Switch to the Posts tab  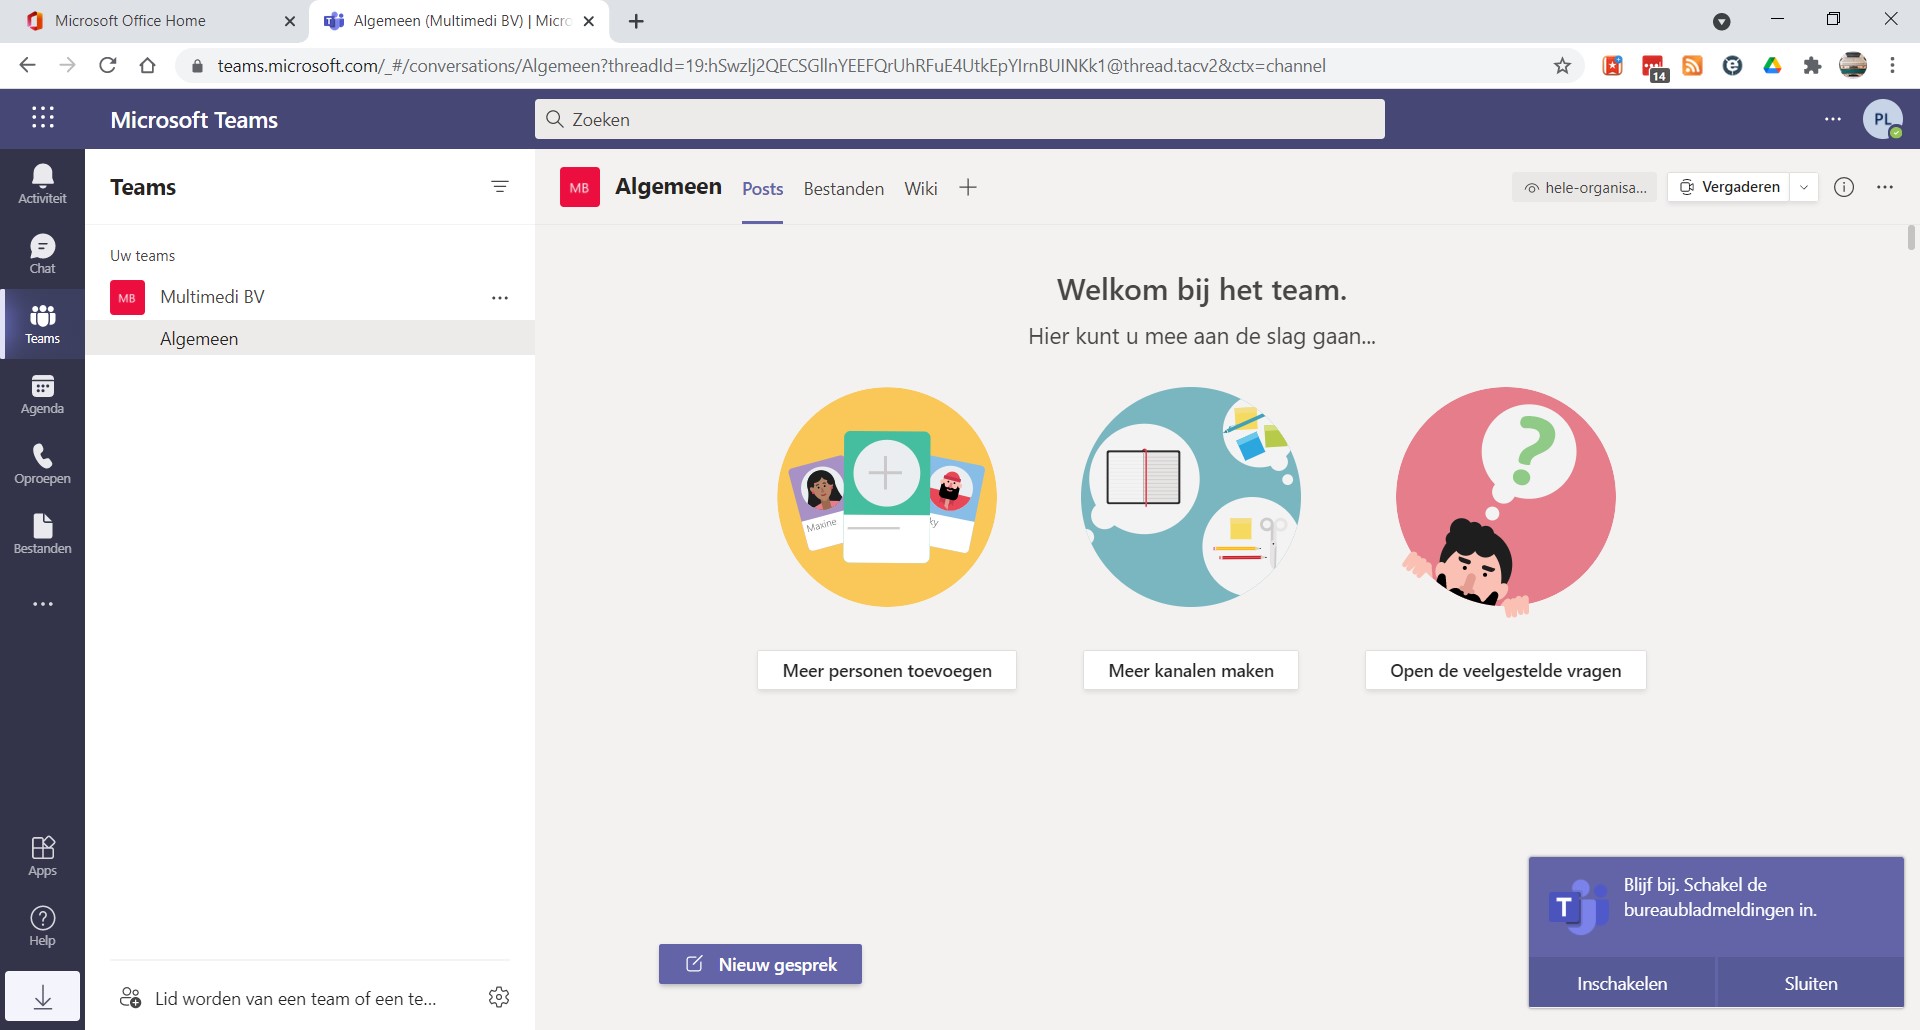(762, 189)
